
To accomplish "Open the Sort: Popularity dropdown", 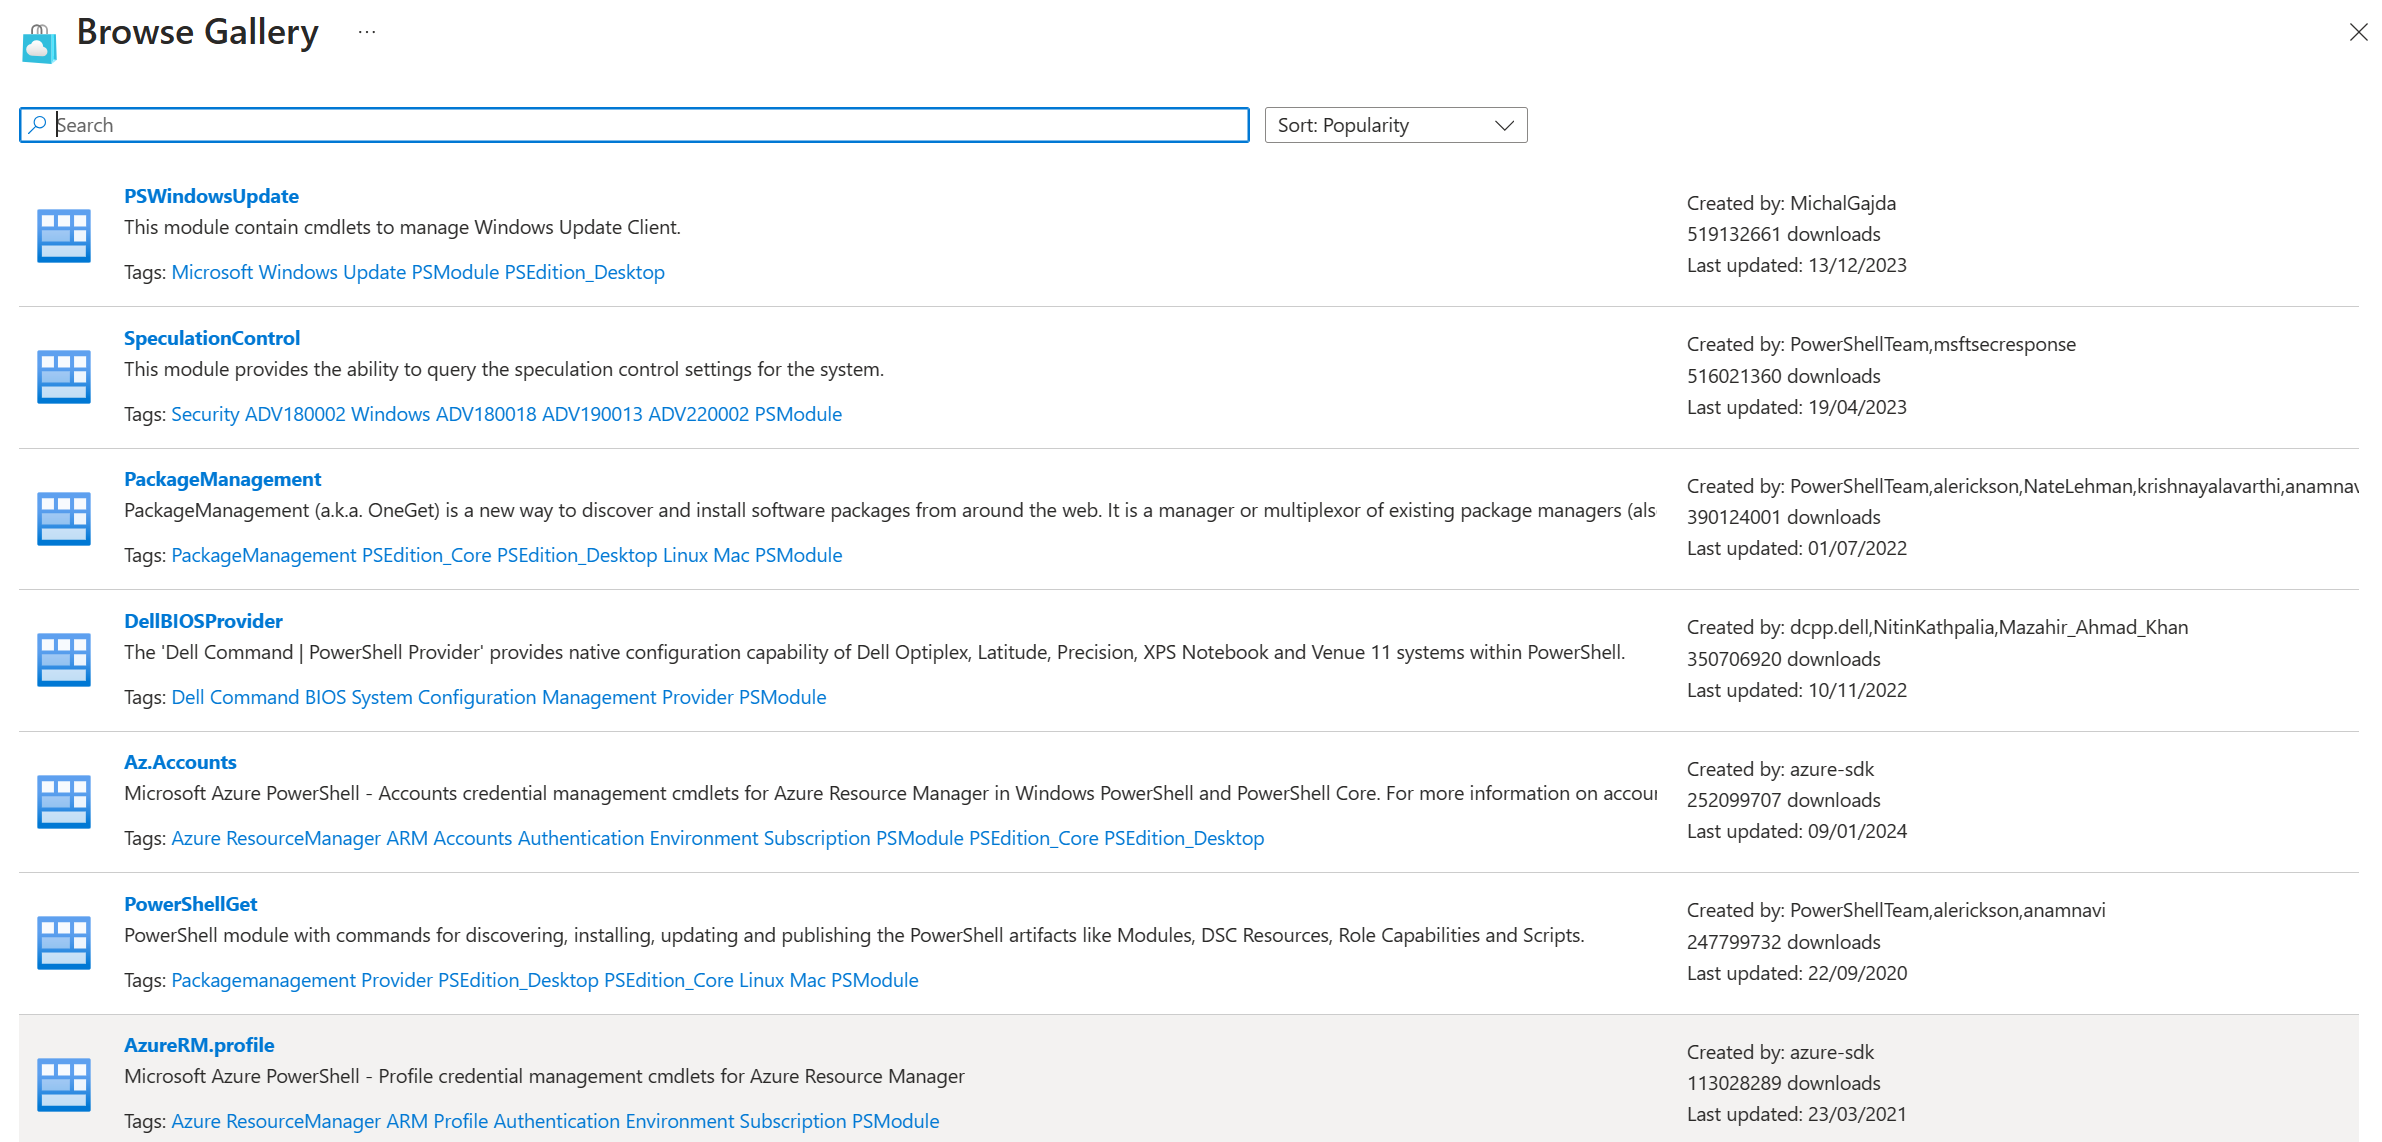I will (x=1395, y=125).
